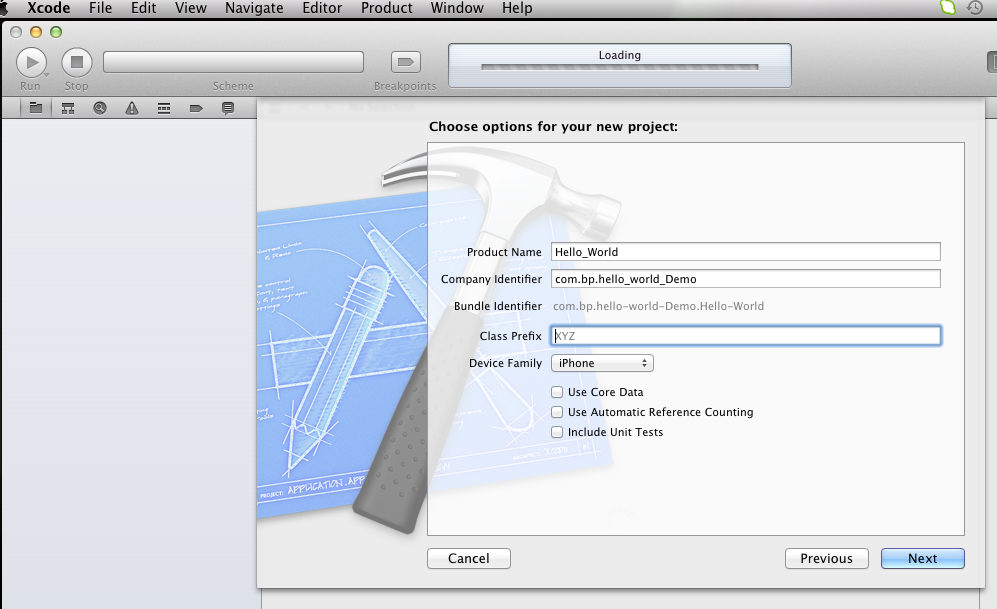Image resolution: width=997 pixels, height=609 pixels.
Task: Open the Editor menu
Action: pos(322,8)
